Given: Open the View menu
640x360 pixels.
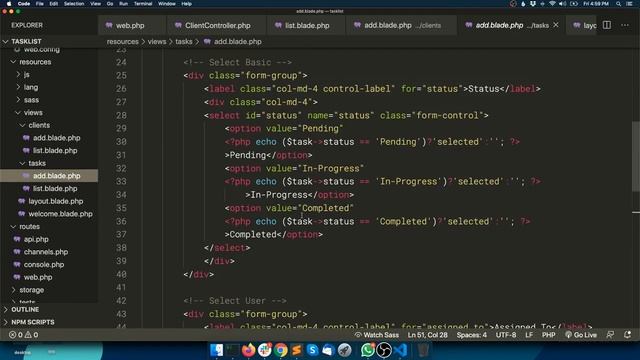Looking at the screenshot, I should click(96, 4).
